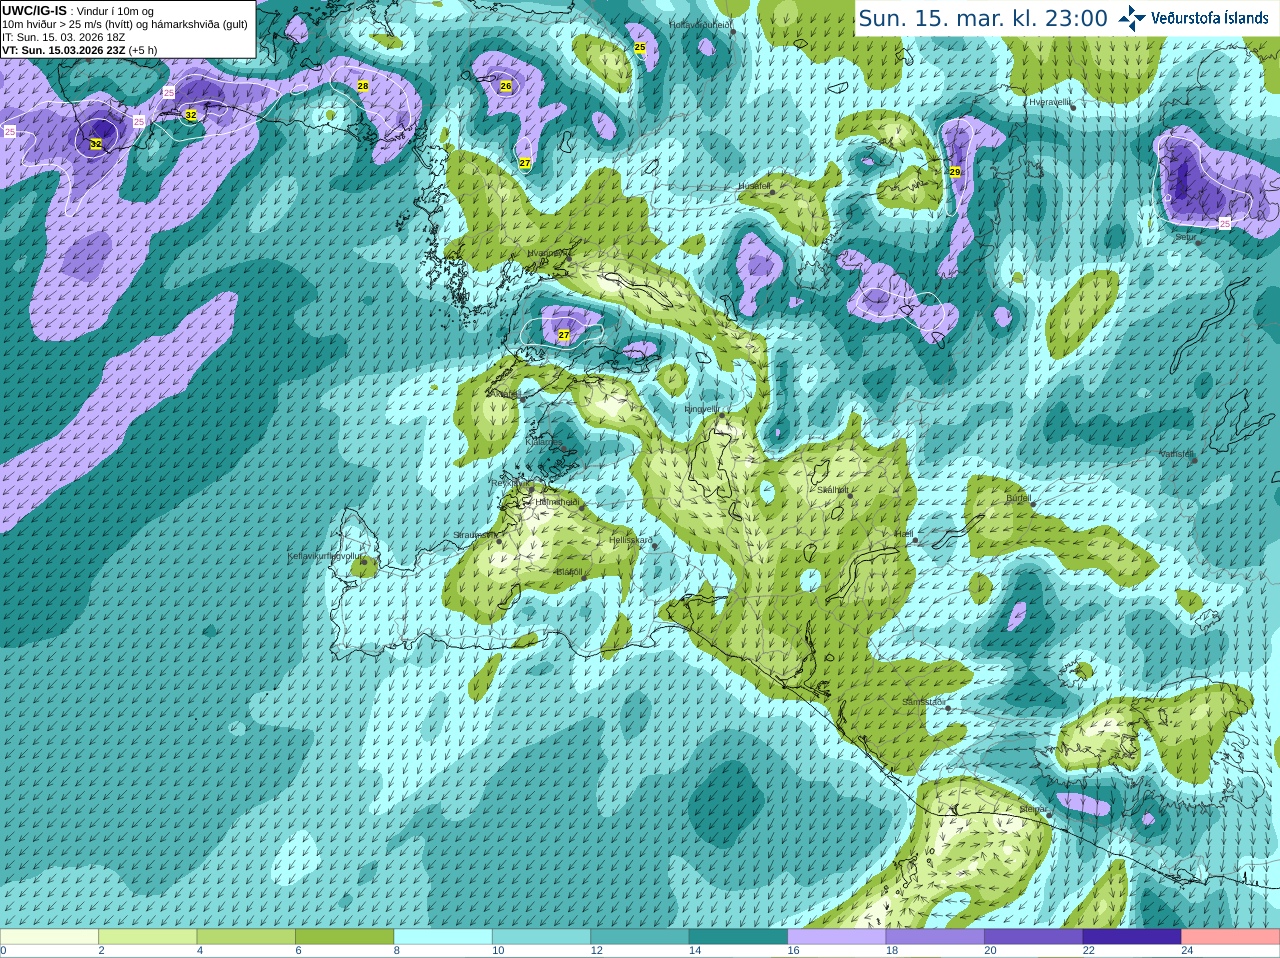Select the medium purple 18–20 legend swatch
The image size is (1280, 958).
tap(935, 937)
